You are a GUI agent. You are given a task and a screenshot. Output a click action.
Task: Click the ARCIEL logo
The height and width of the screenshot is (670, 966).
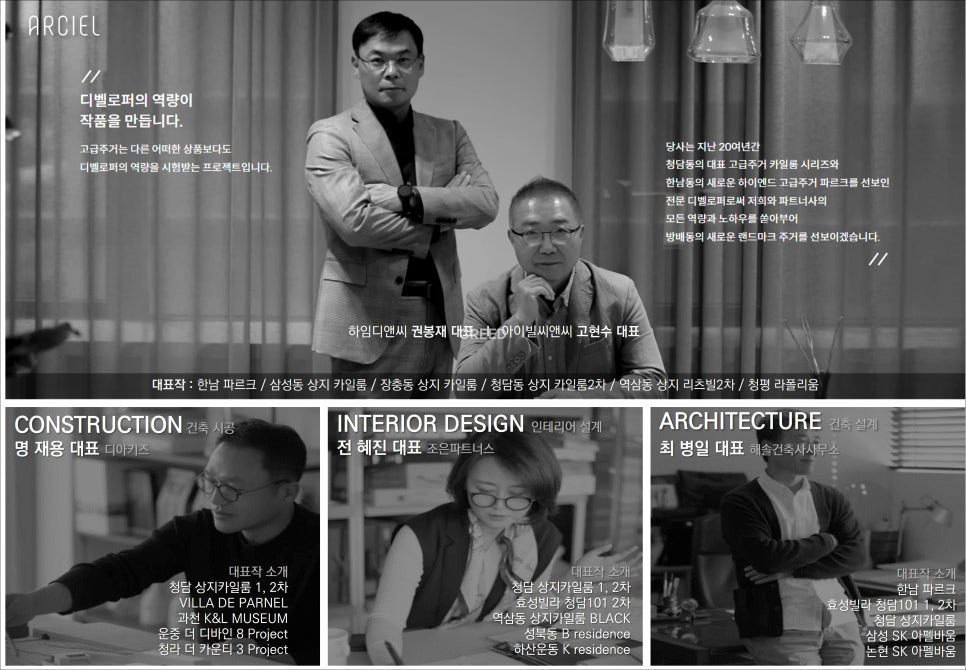coord(63,26)
